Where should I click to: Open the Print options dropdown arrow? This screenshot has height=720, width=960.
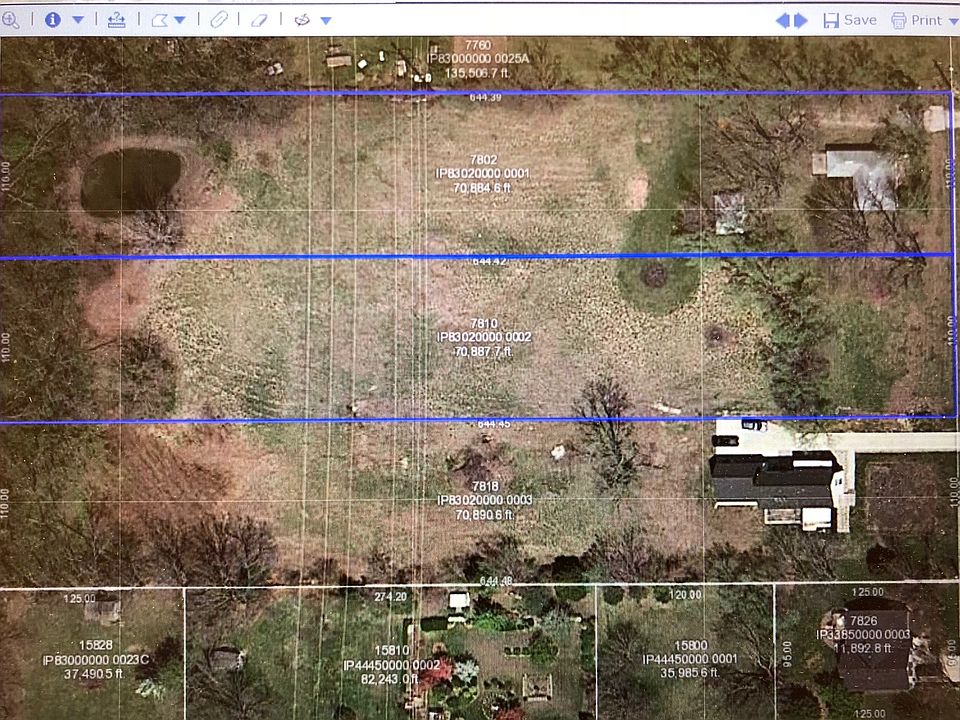(953, 21)
